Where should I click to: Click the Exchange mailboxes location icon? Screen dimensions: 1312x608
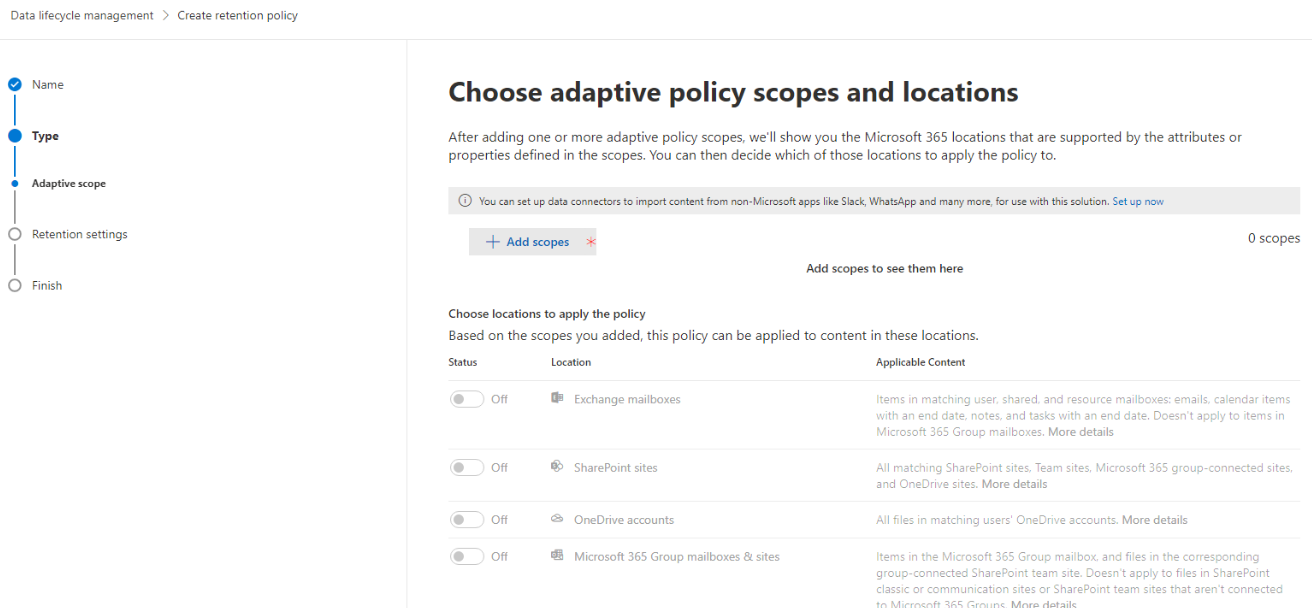click(x=557, y=398)
